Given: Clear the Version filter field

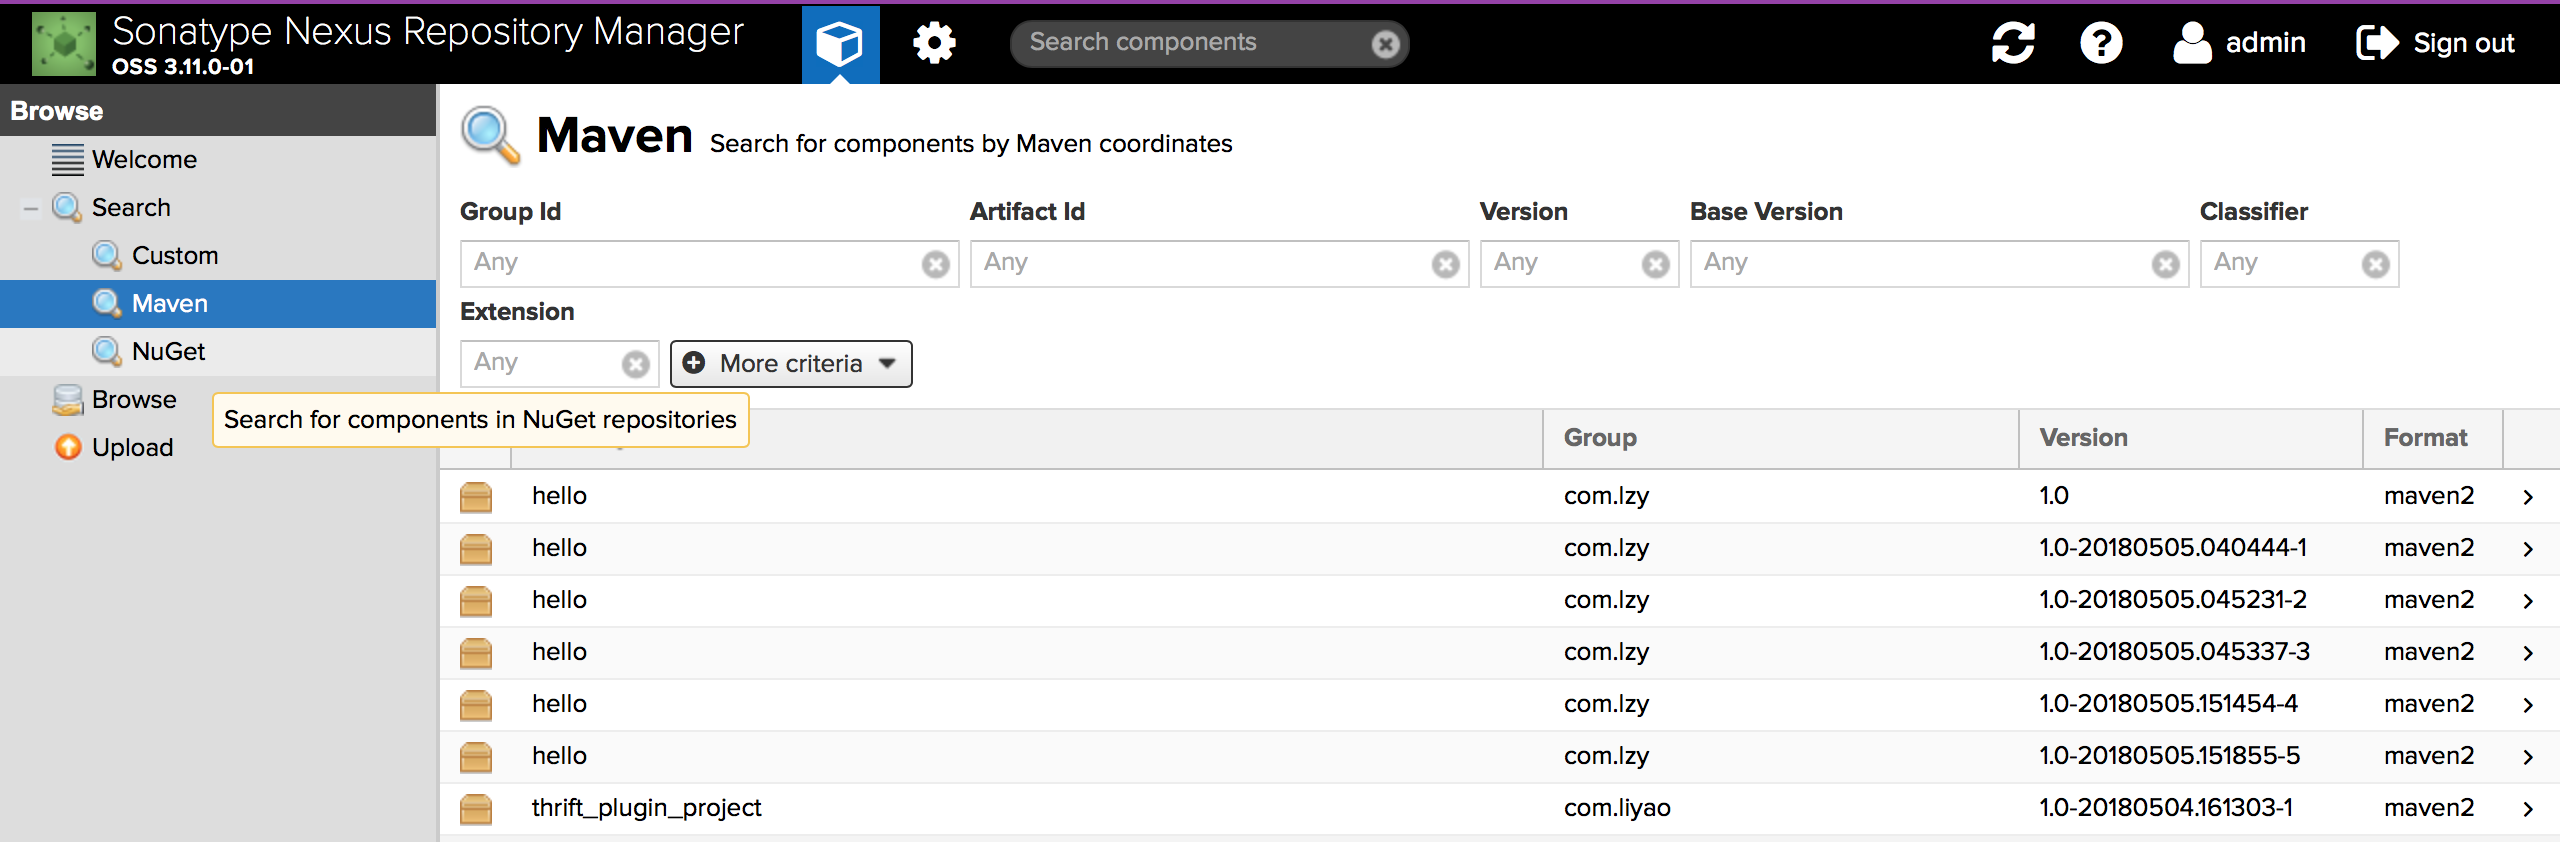Looking at the screenshot, I should point(1656,264).
